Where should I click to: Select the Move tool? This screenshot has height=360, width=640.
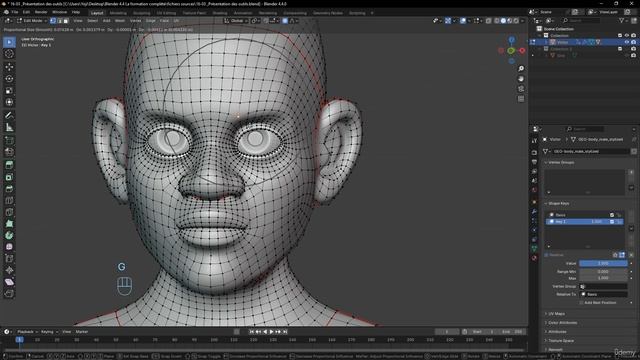point(9,67)
